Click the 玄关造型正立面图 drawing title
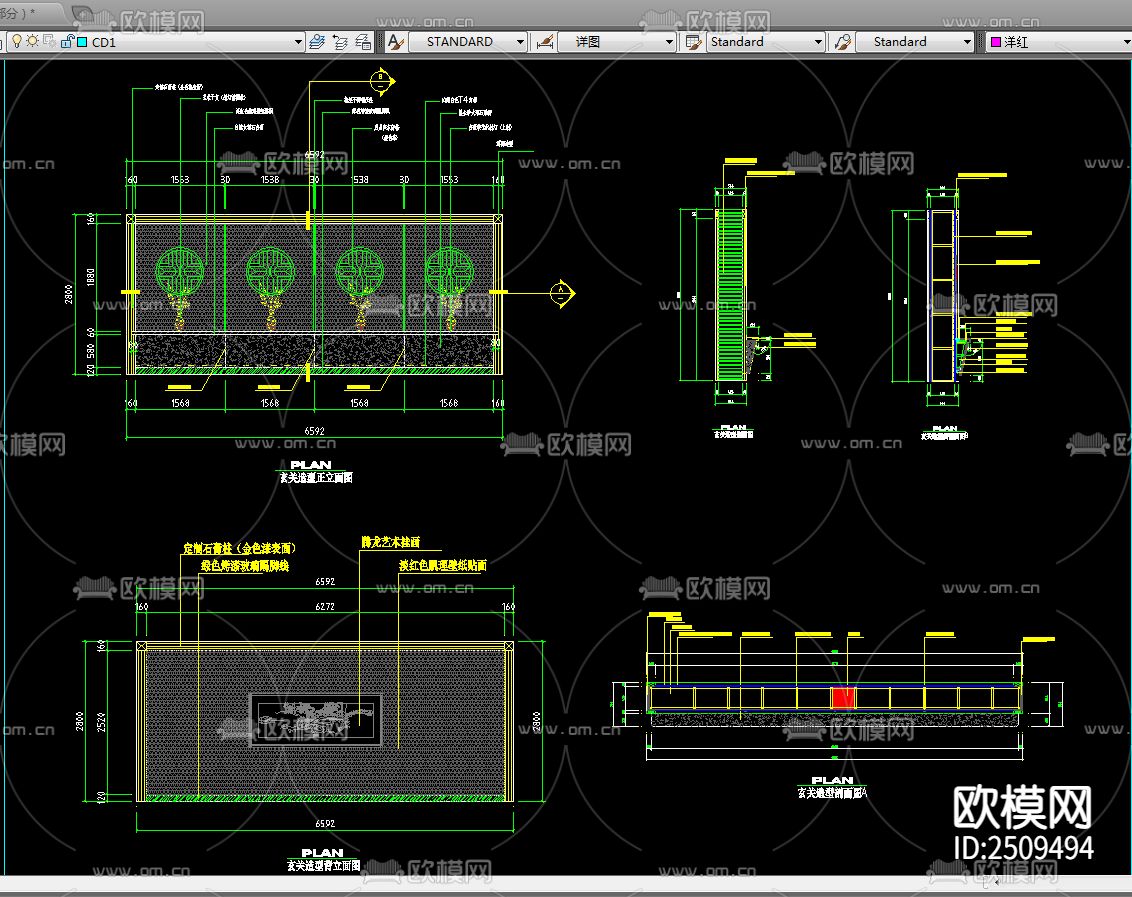1132x897 pixels. coord(315,477)
